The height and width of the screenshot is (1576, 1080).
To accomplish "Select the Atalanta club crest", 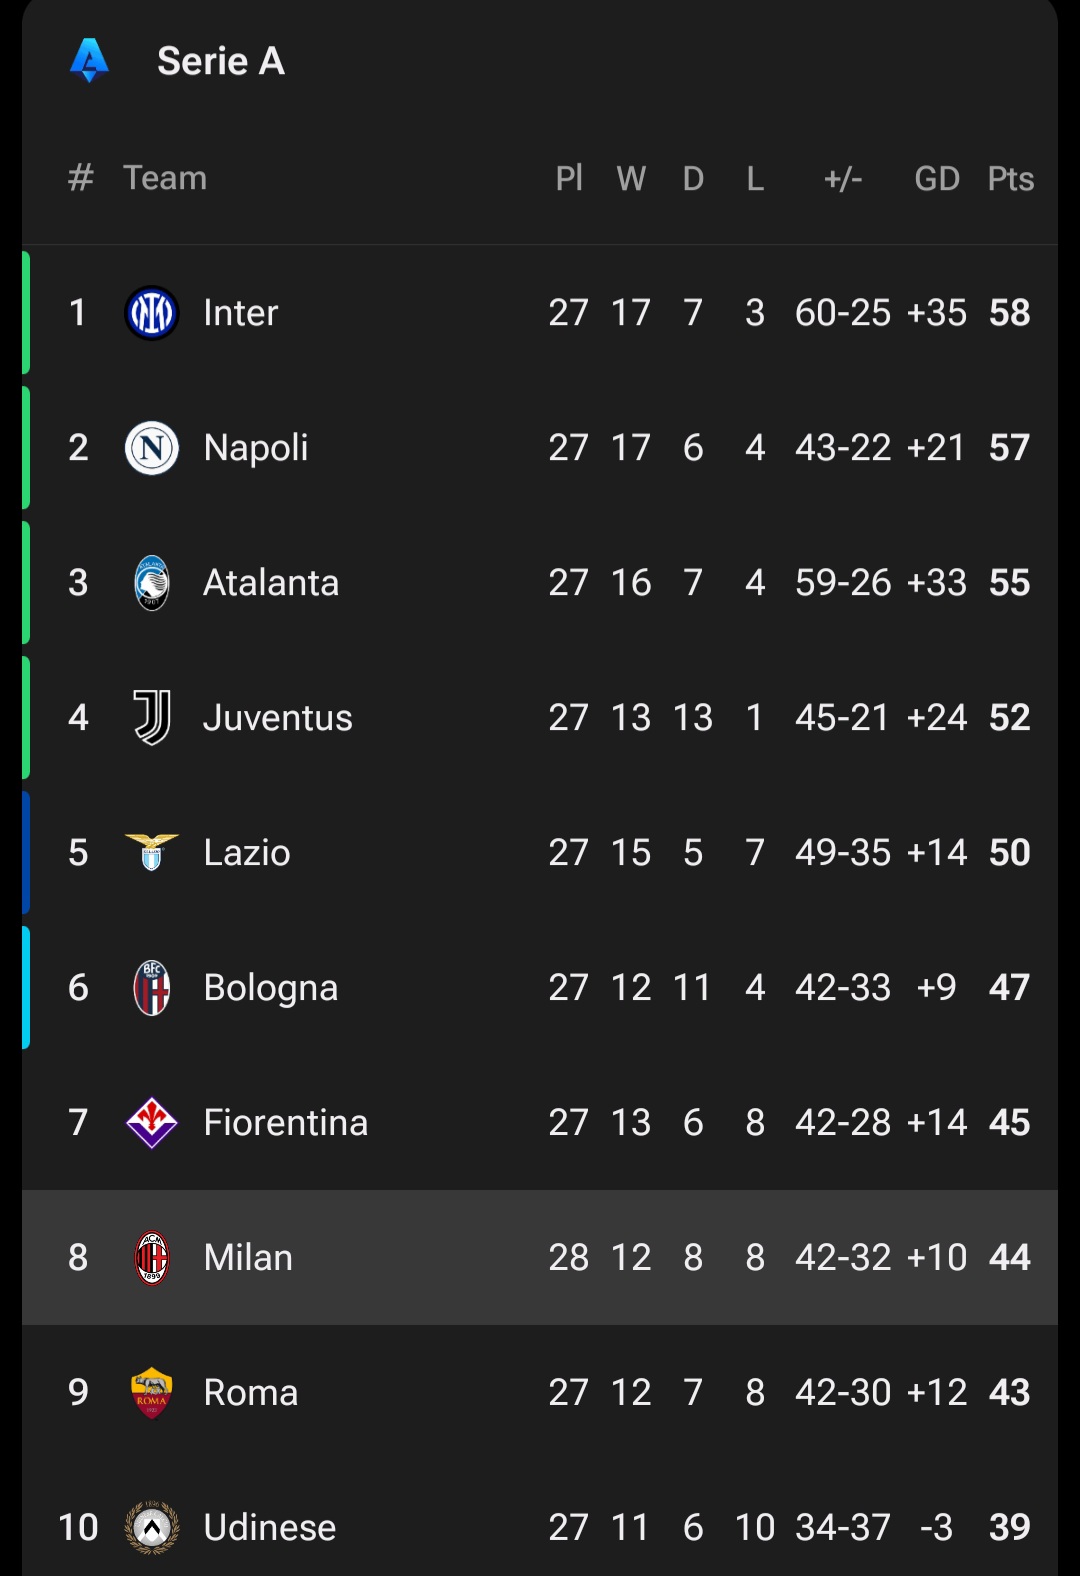I will click(x=152, y=583).
